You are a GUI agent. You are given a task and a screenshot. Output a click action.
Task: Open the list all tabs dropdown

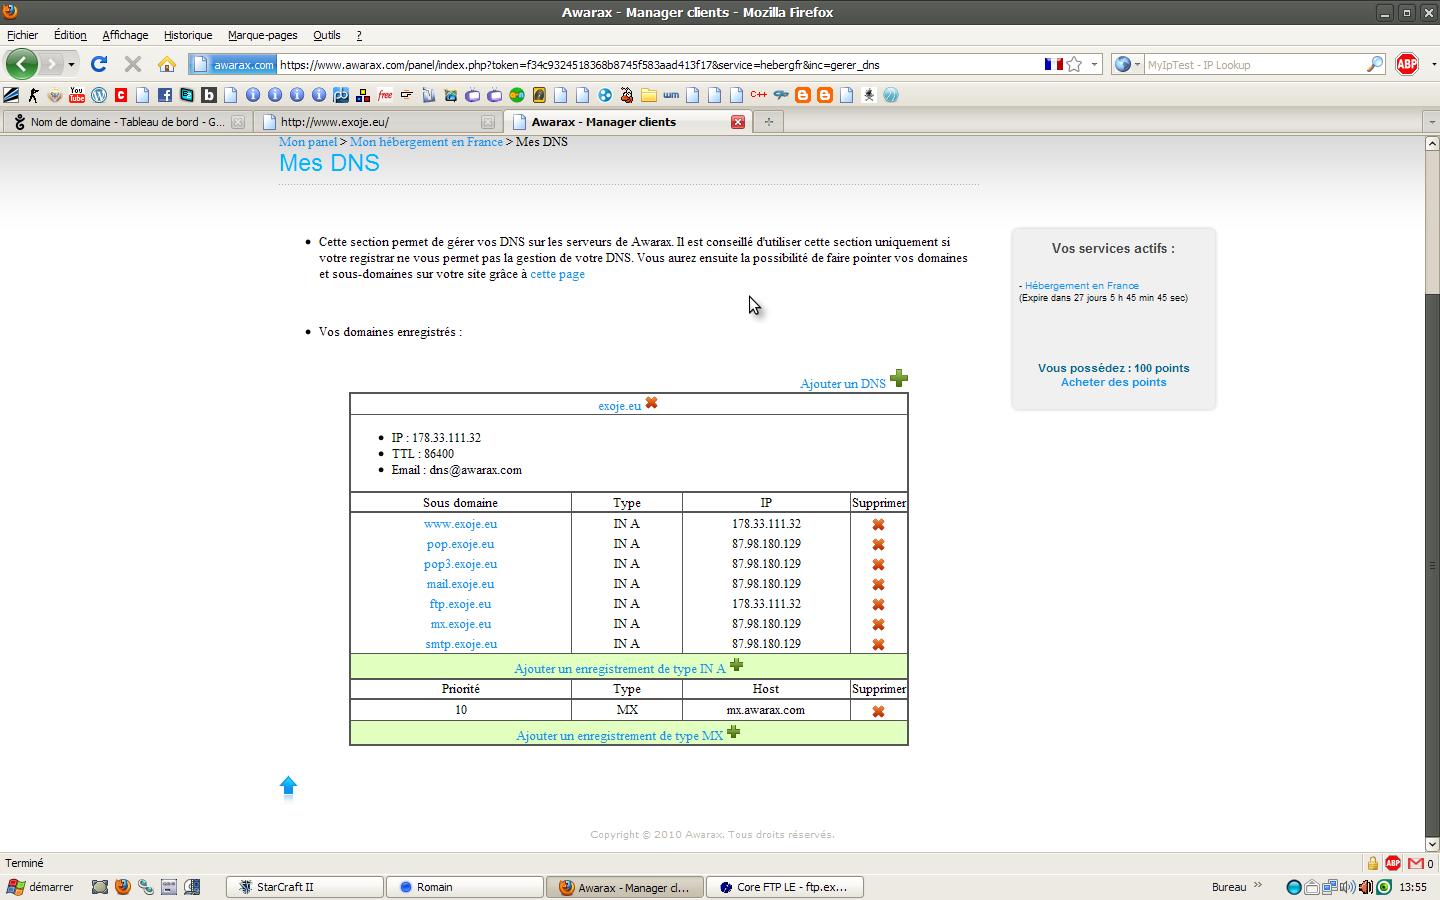click(x=1431, y=122)
